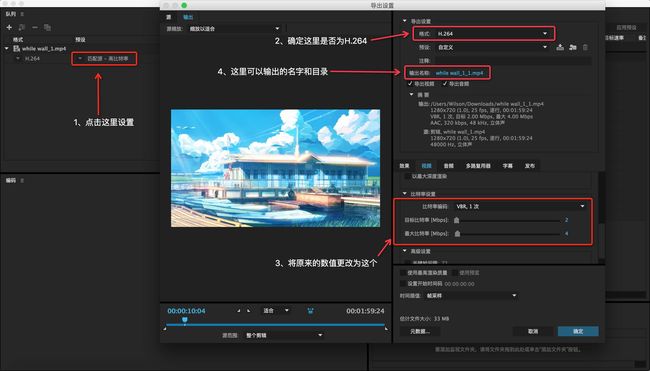Viewport: 650px width, 371px height.
Task: Click the 估计文件大小 33 MB text
Action: click(x=424, y=319)
